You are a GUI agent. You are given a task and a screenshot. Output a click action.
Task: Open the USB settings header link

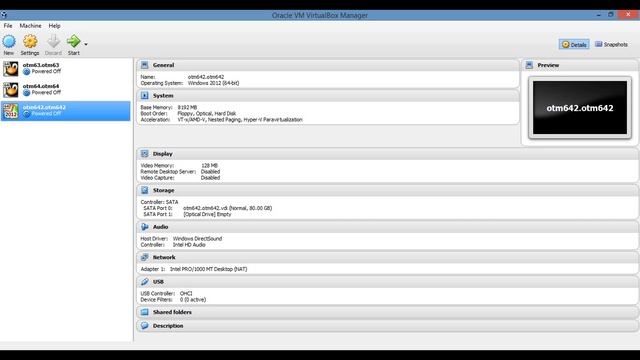point(158,282)
